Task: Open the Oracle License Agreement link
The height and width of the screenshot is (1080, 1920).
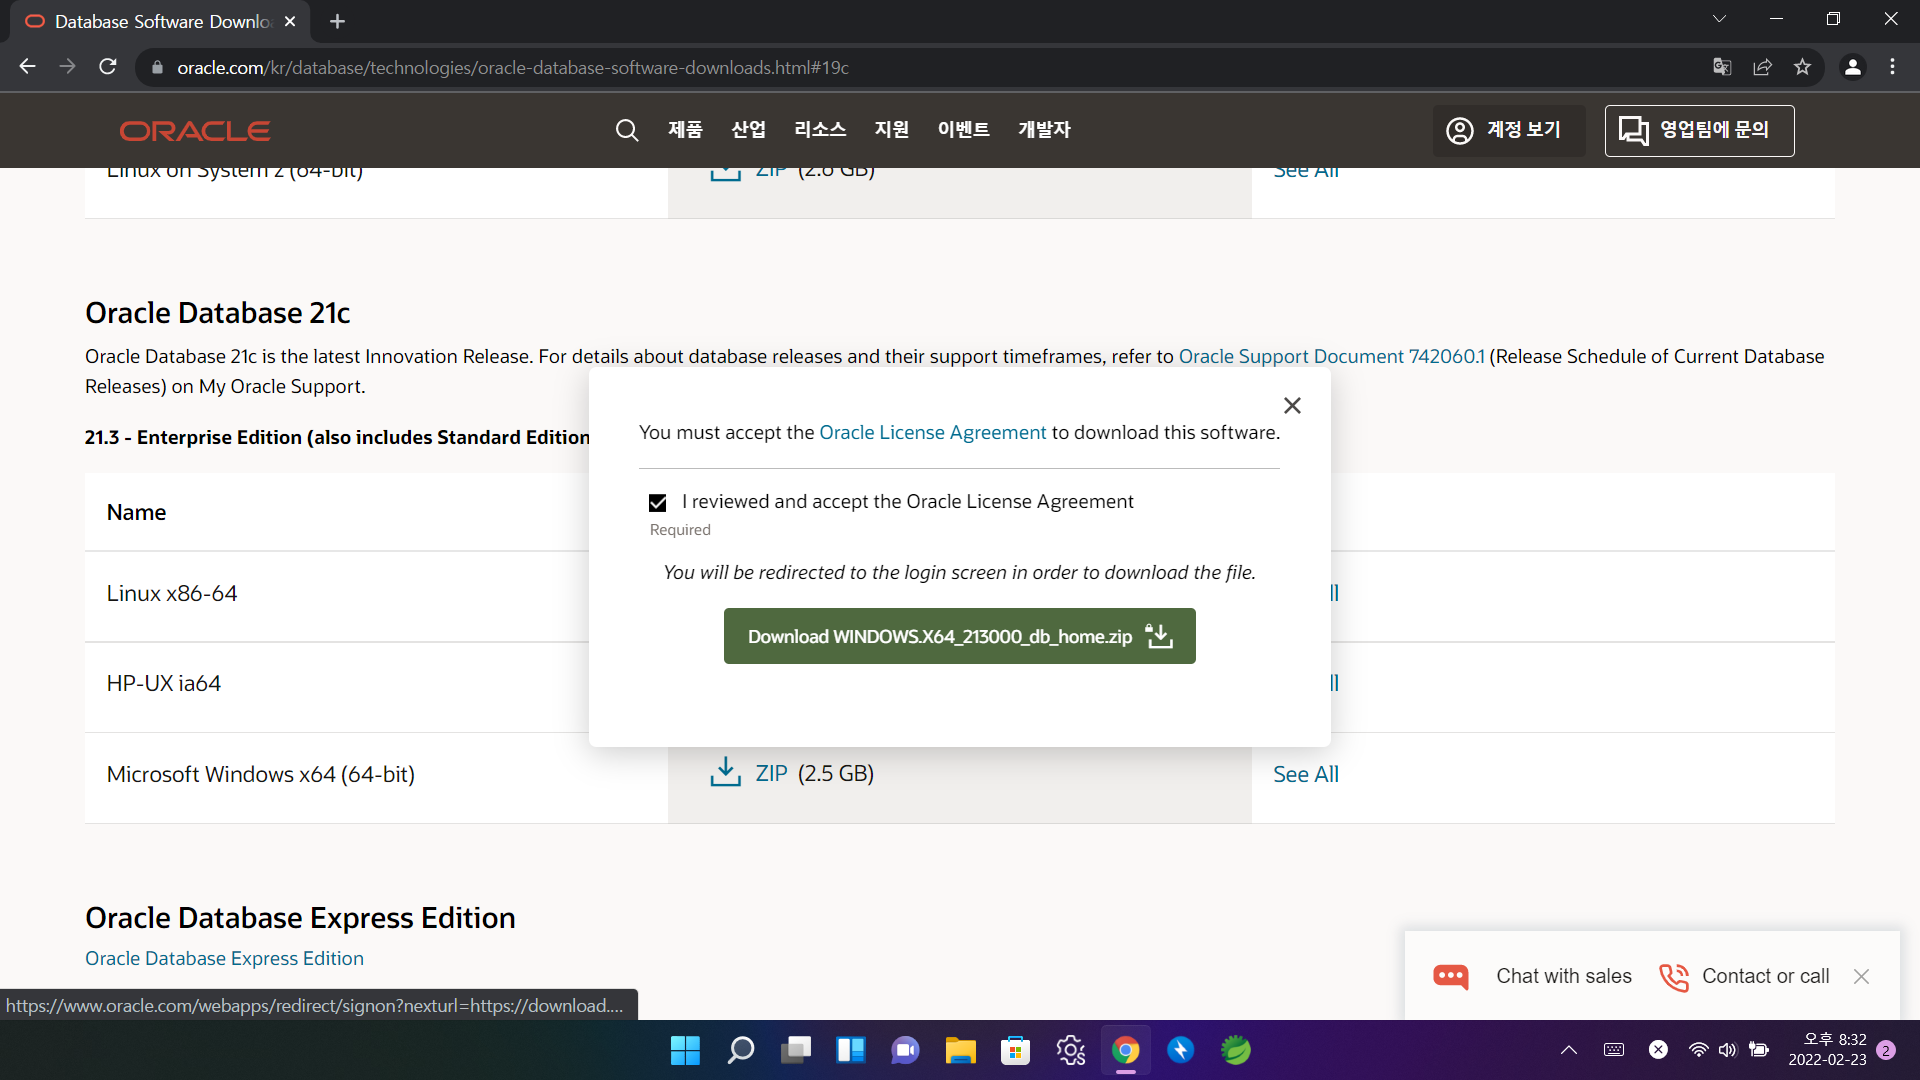Action: coord(932,433)
